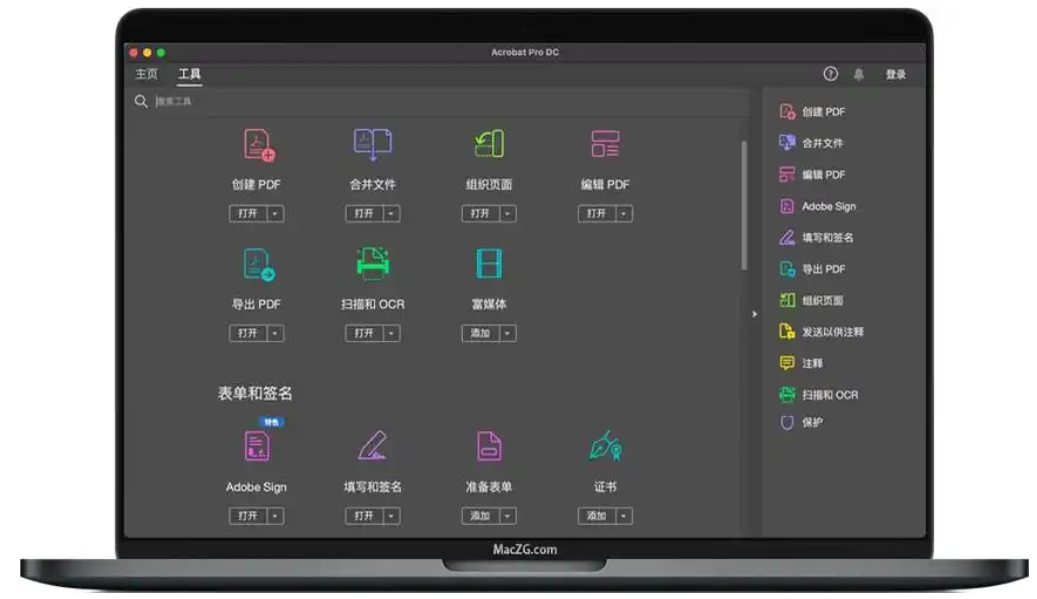Expand dropdown arrow next to 填写和签名 打开
The width and height of the screenshot is (1037, 599).
click(392, 516)
